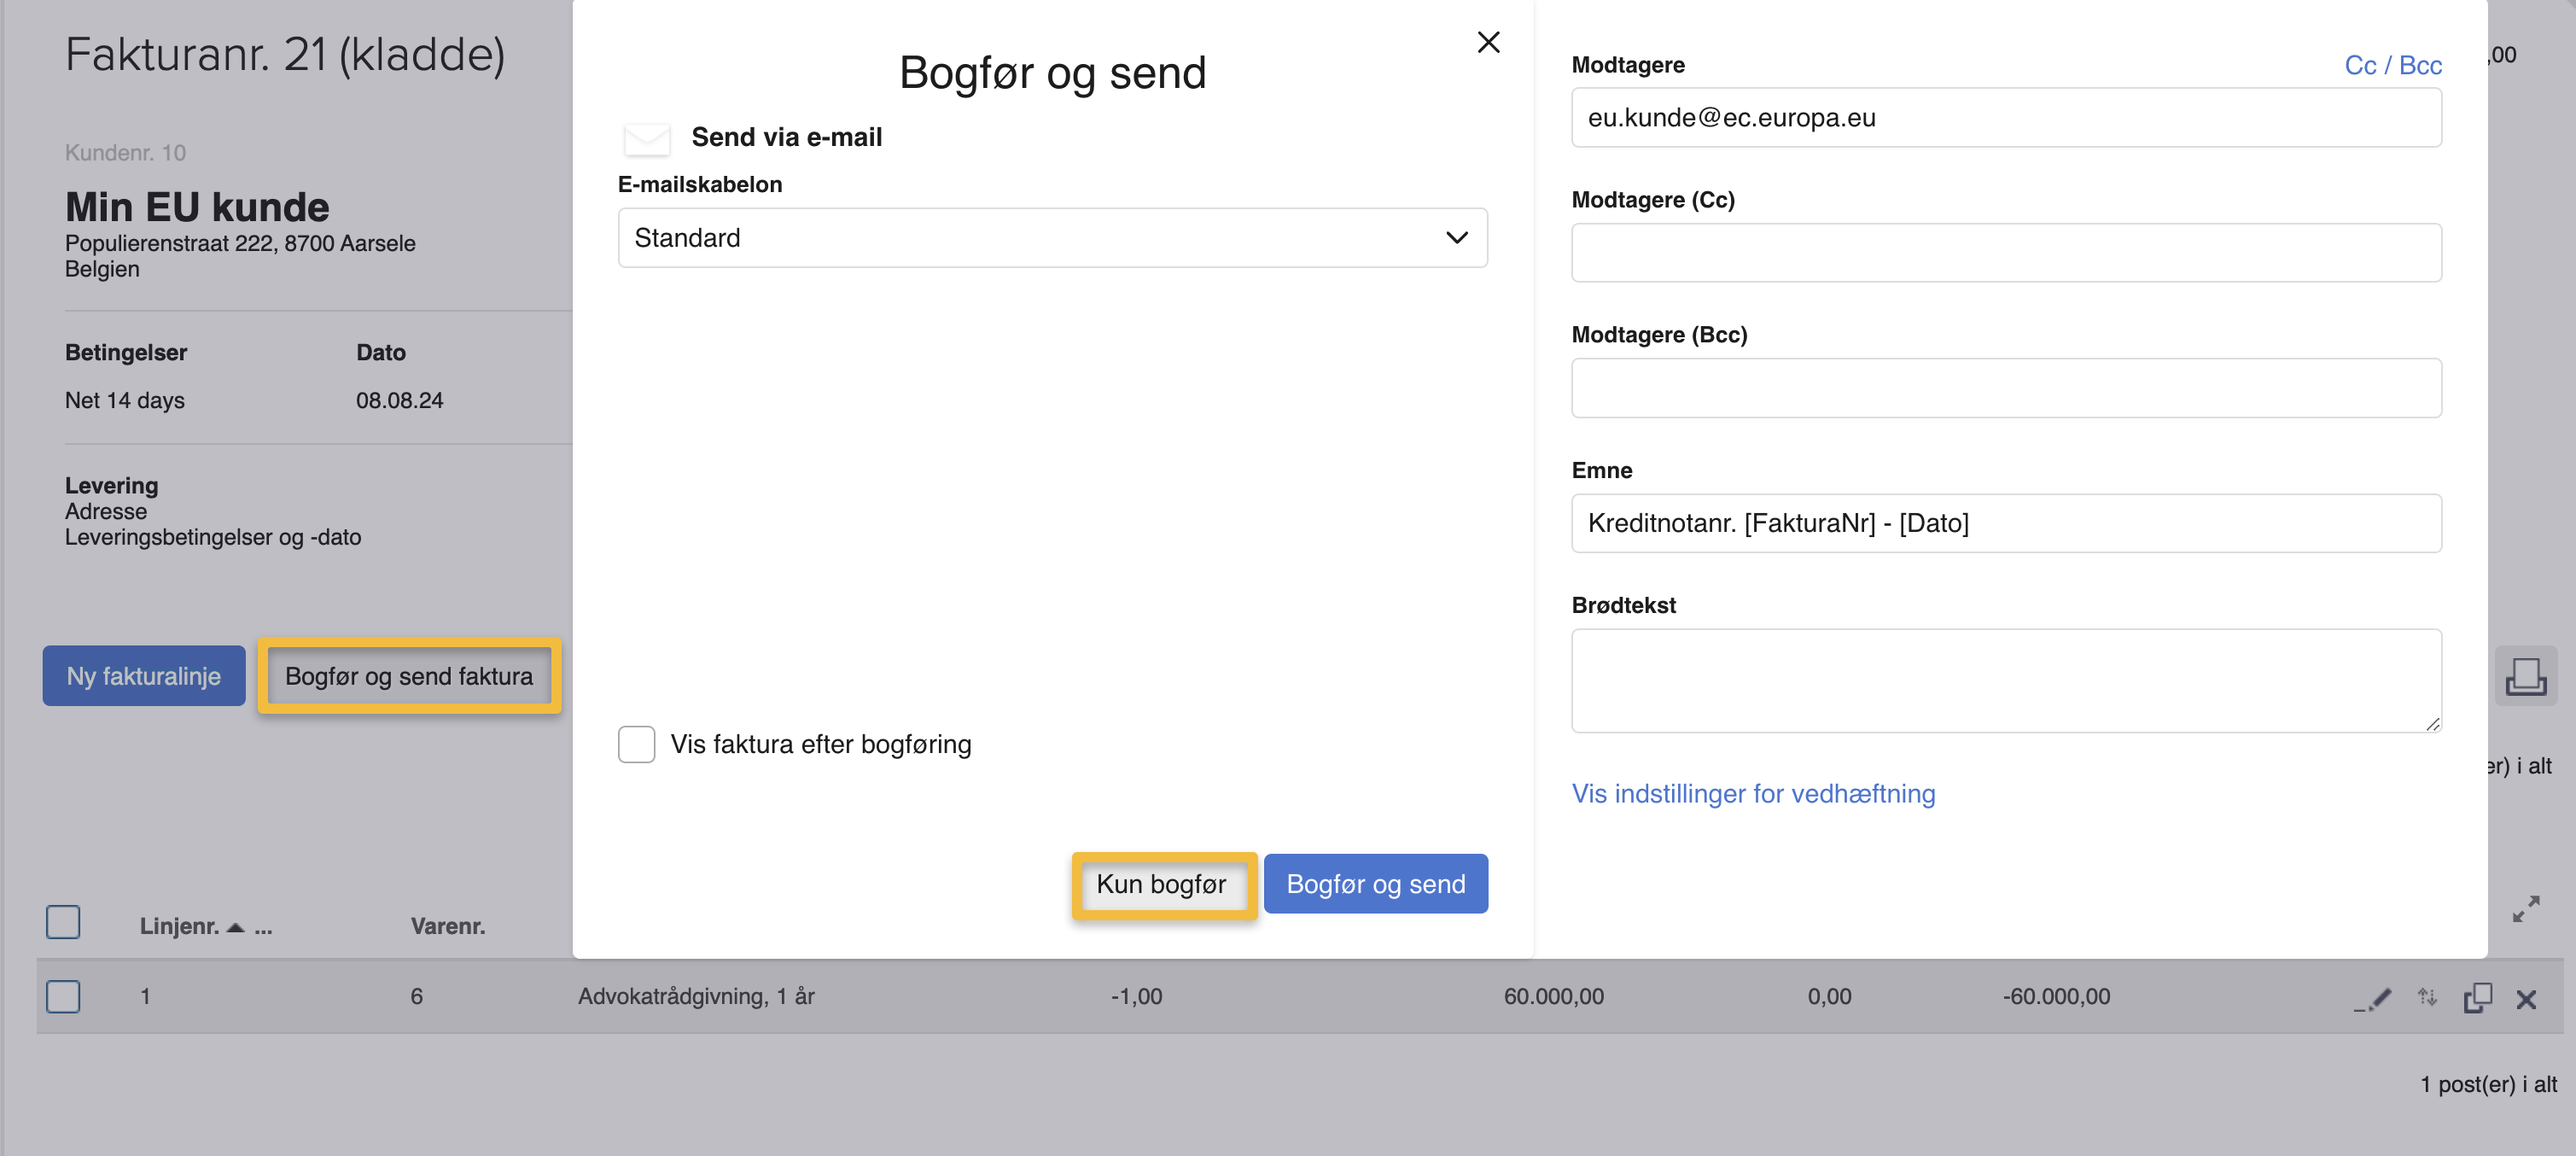Reorder the invoice line using sort arrows icon

(x=2428, y=997)
